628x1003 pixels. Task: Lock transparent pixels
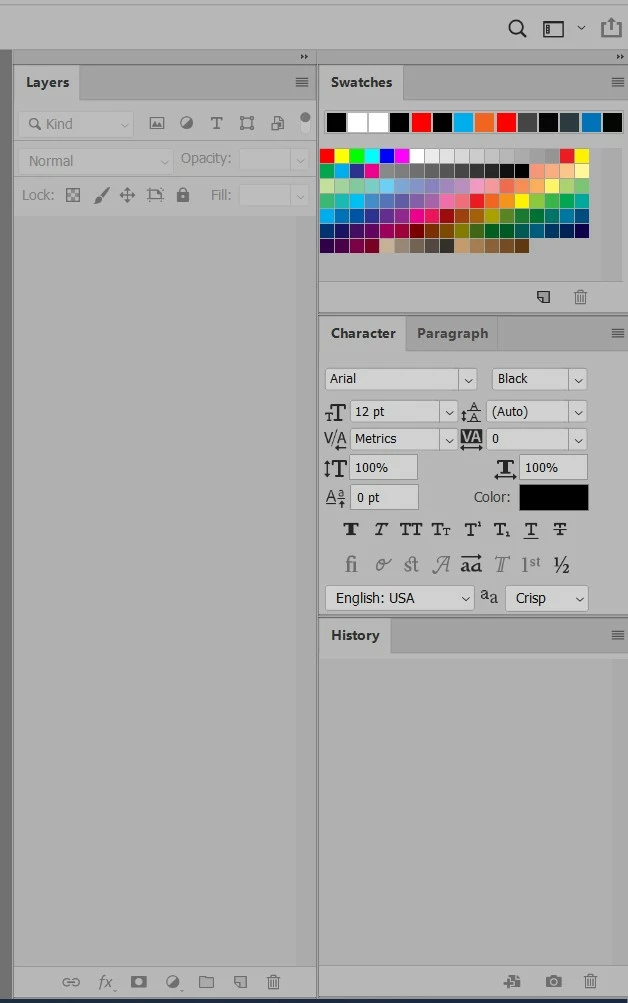pos(73,195)
